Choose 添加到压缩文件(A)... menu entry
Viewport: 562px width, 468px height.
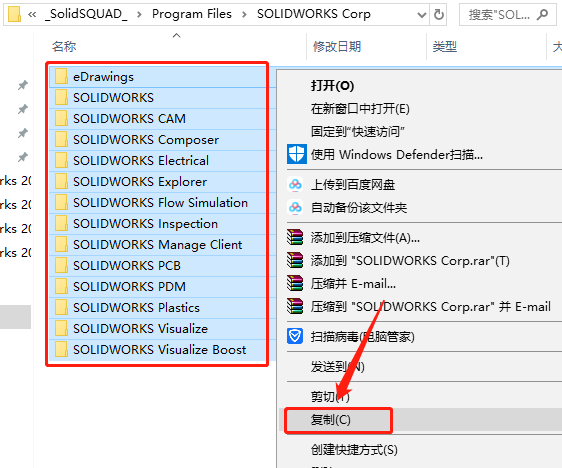point(365,237)
